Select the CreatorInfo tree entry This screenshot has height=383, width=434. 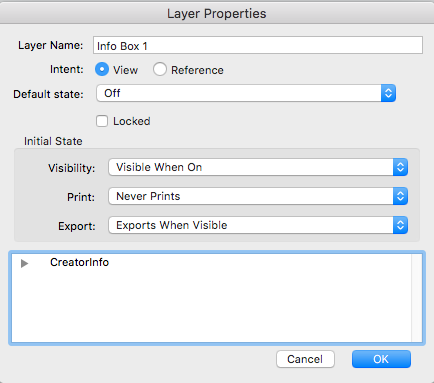79,262
